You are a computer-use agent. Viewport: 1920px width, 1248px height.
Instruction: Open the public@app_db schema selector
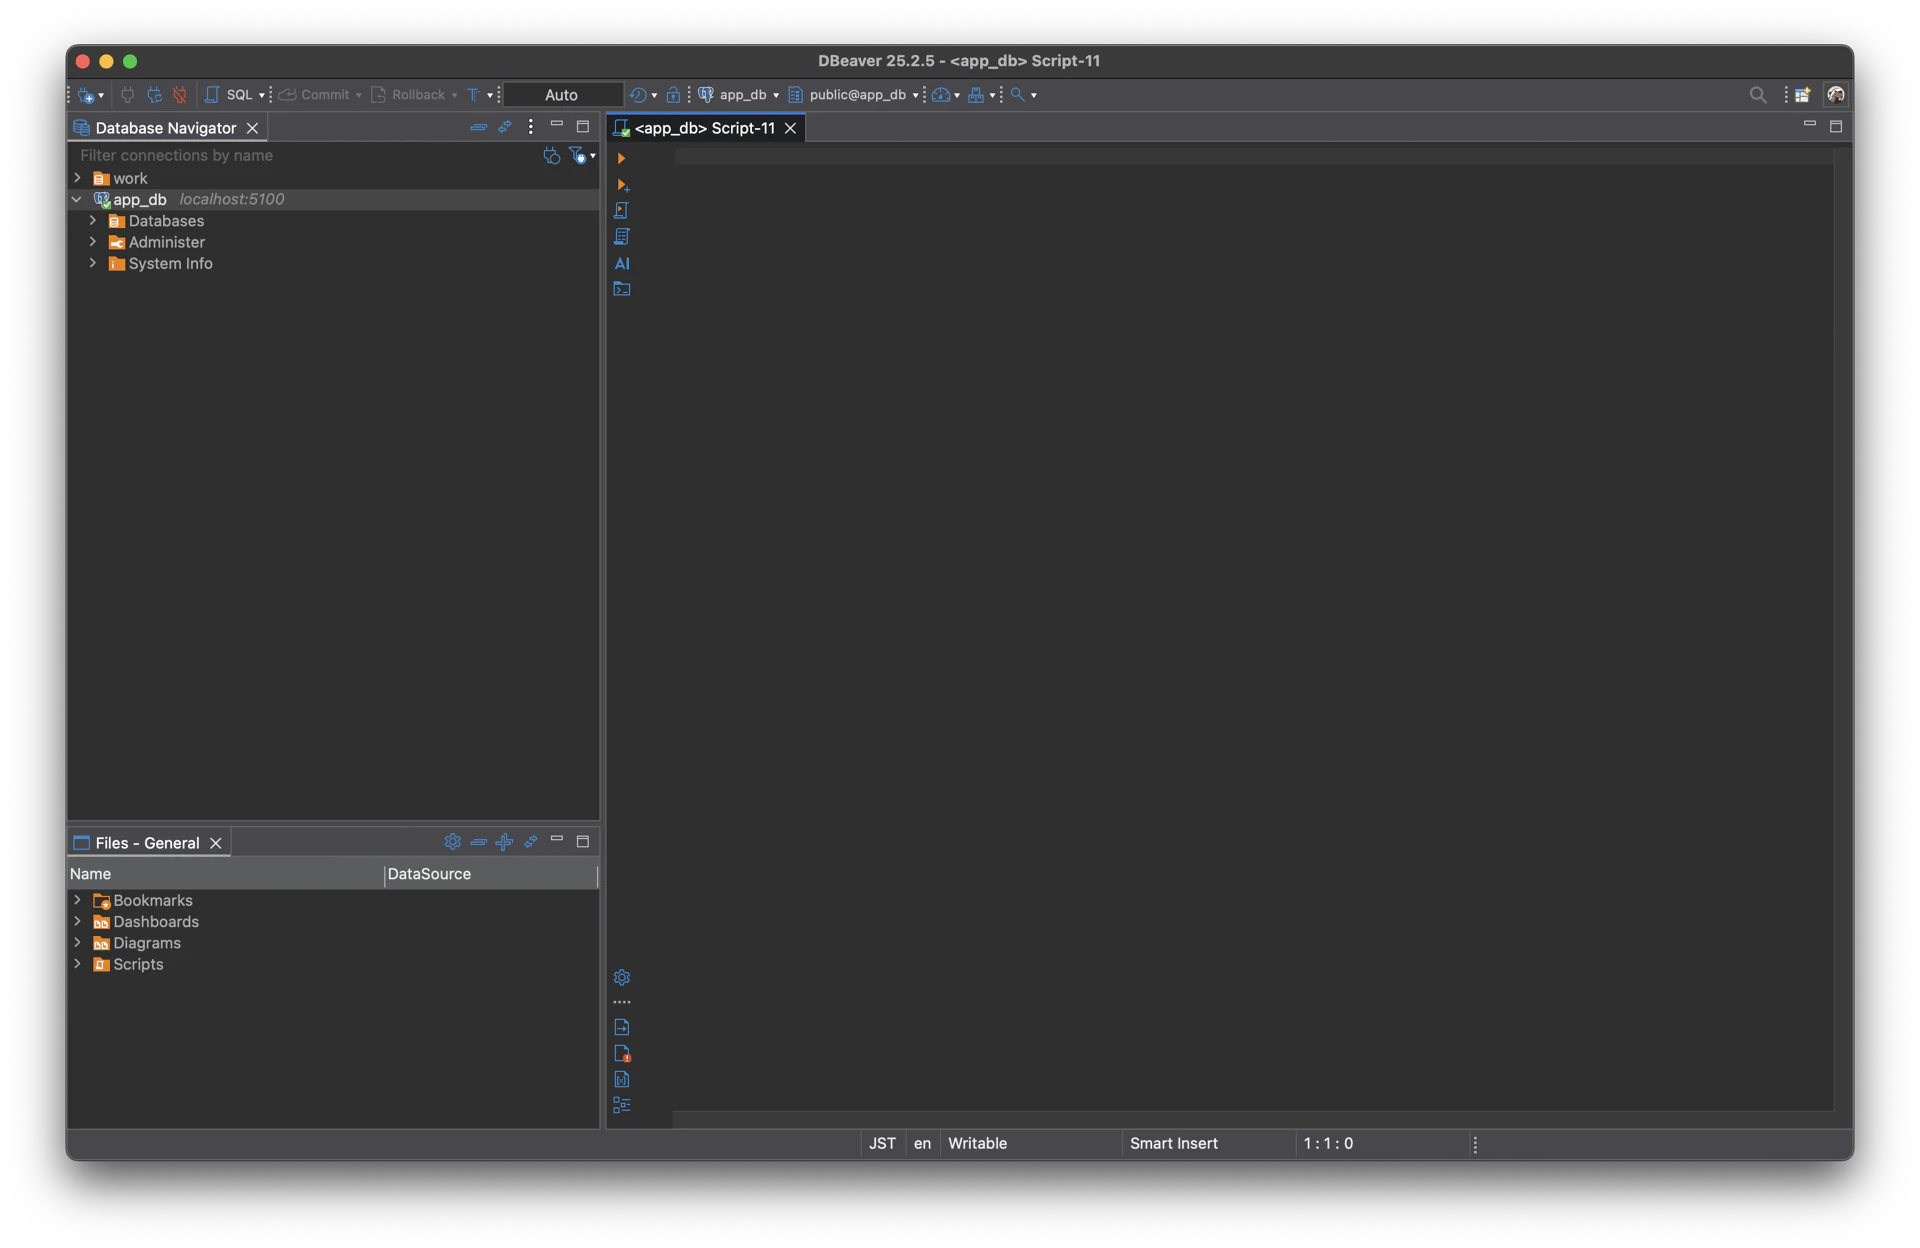coord(853,95)
